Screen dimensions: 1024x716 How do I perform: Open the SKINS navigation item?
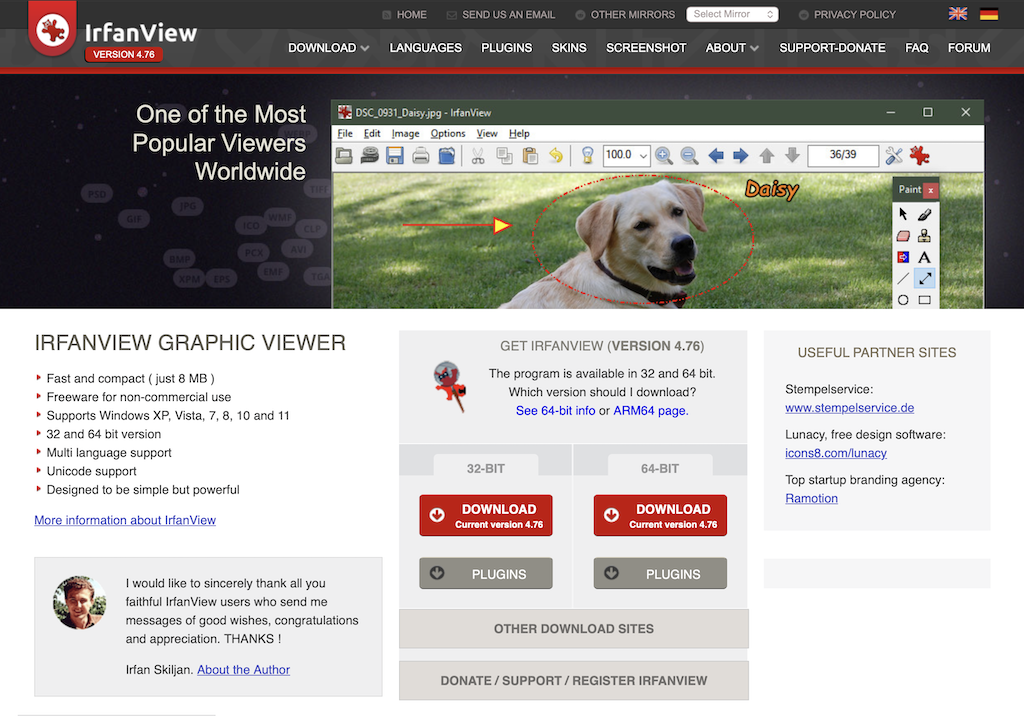[569, 48]
